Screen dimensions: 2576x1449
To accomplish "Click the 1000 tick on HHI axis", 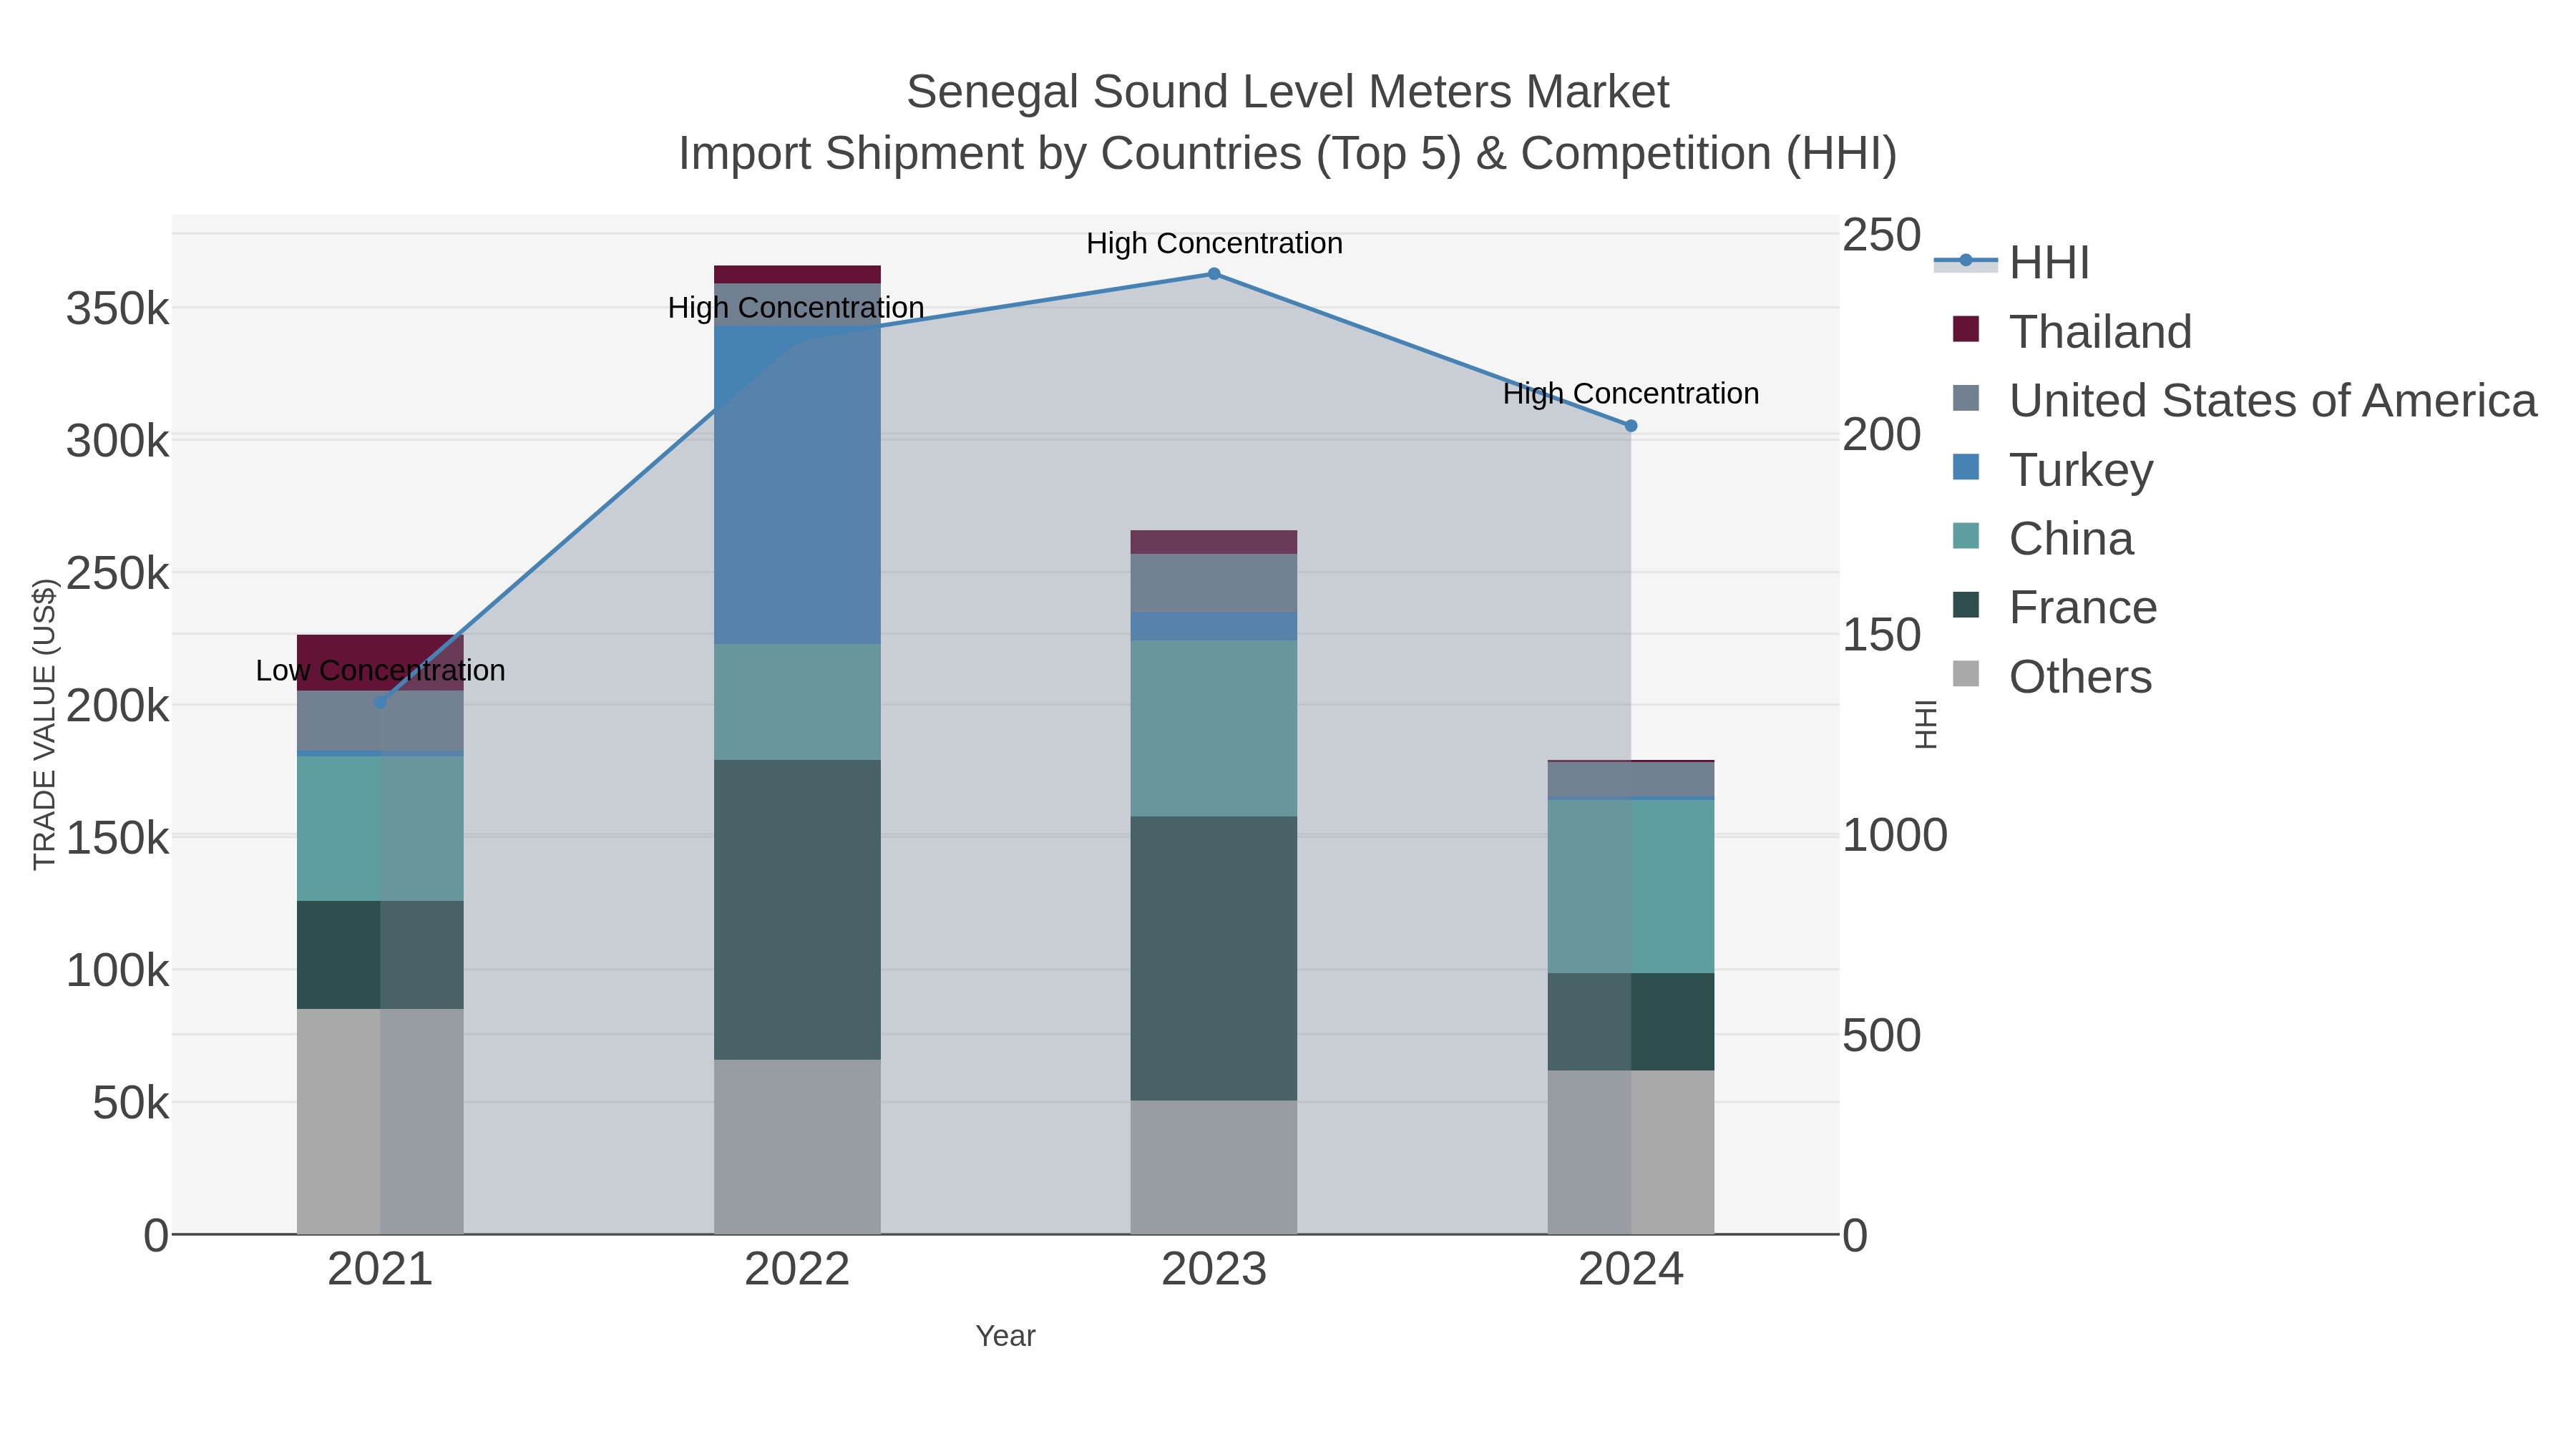I will point(1895,834).
